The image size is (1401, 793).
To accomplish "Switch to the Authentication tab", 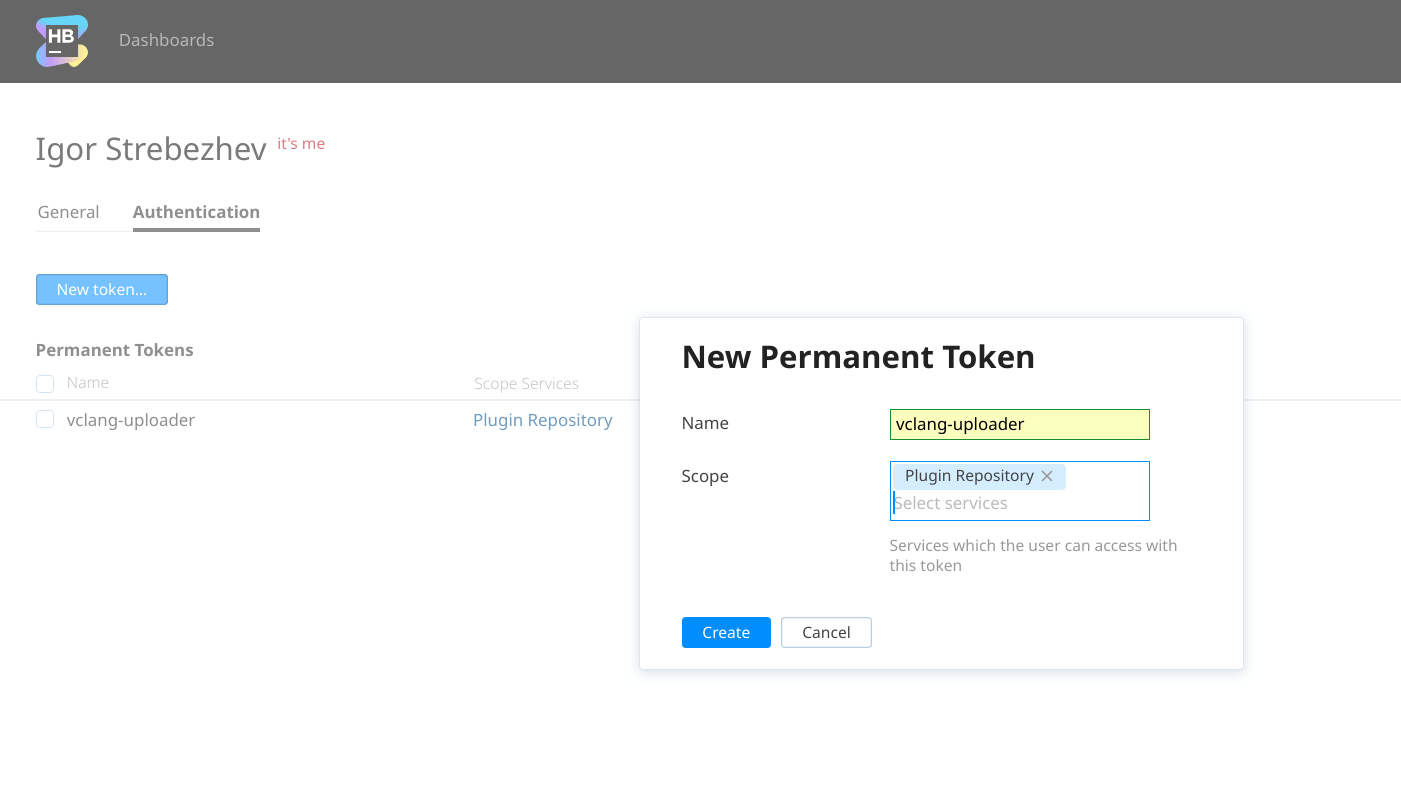I will click(x=196, y=212).
